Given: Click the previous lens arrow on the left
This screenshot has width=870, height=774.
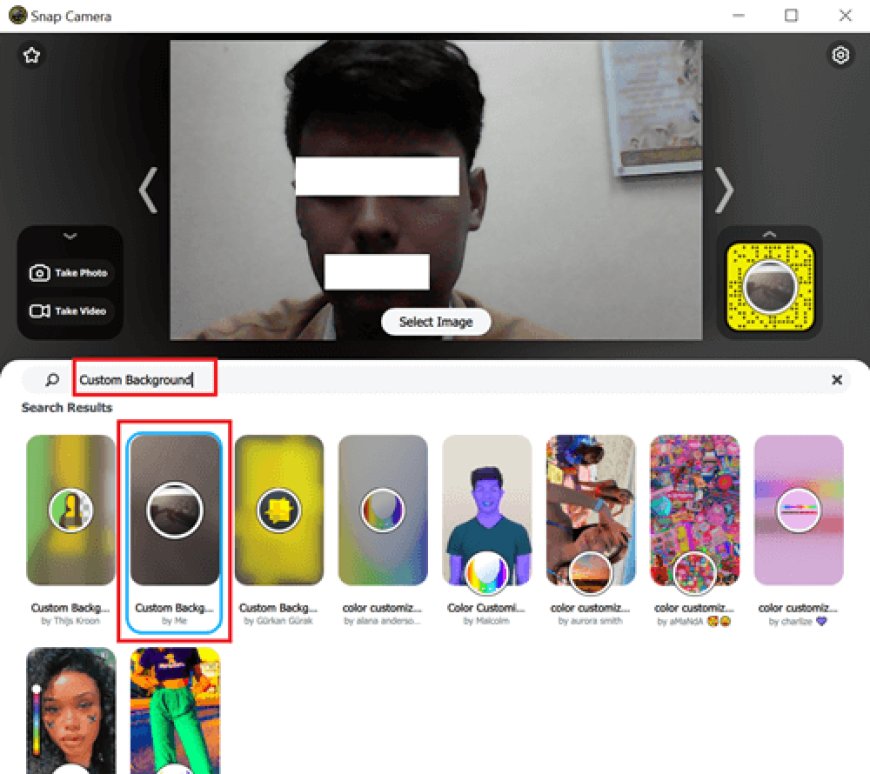Looking at the screenshot, I should coord(148,190).
